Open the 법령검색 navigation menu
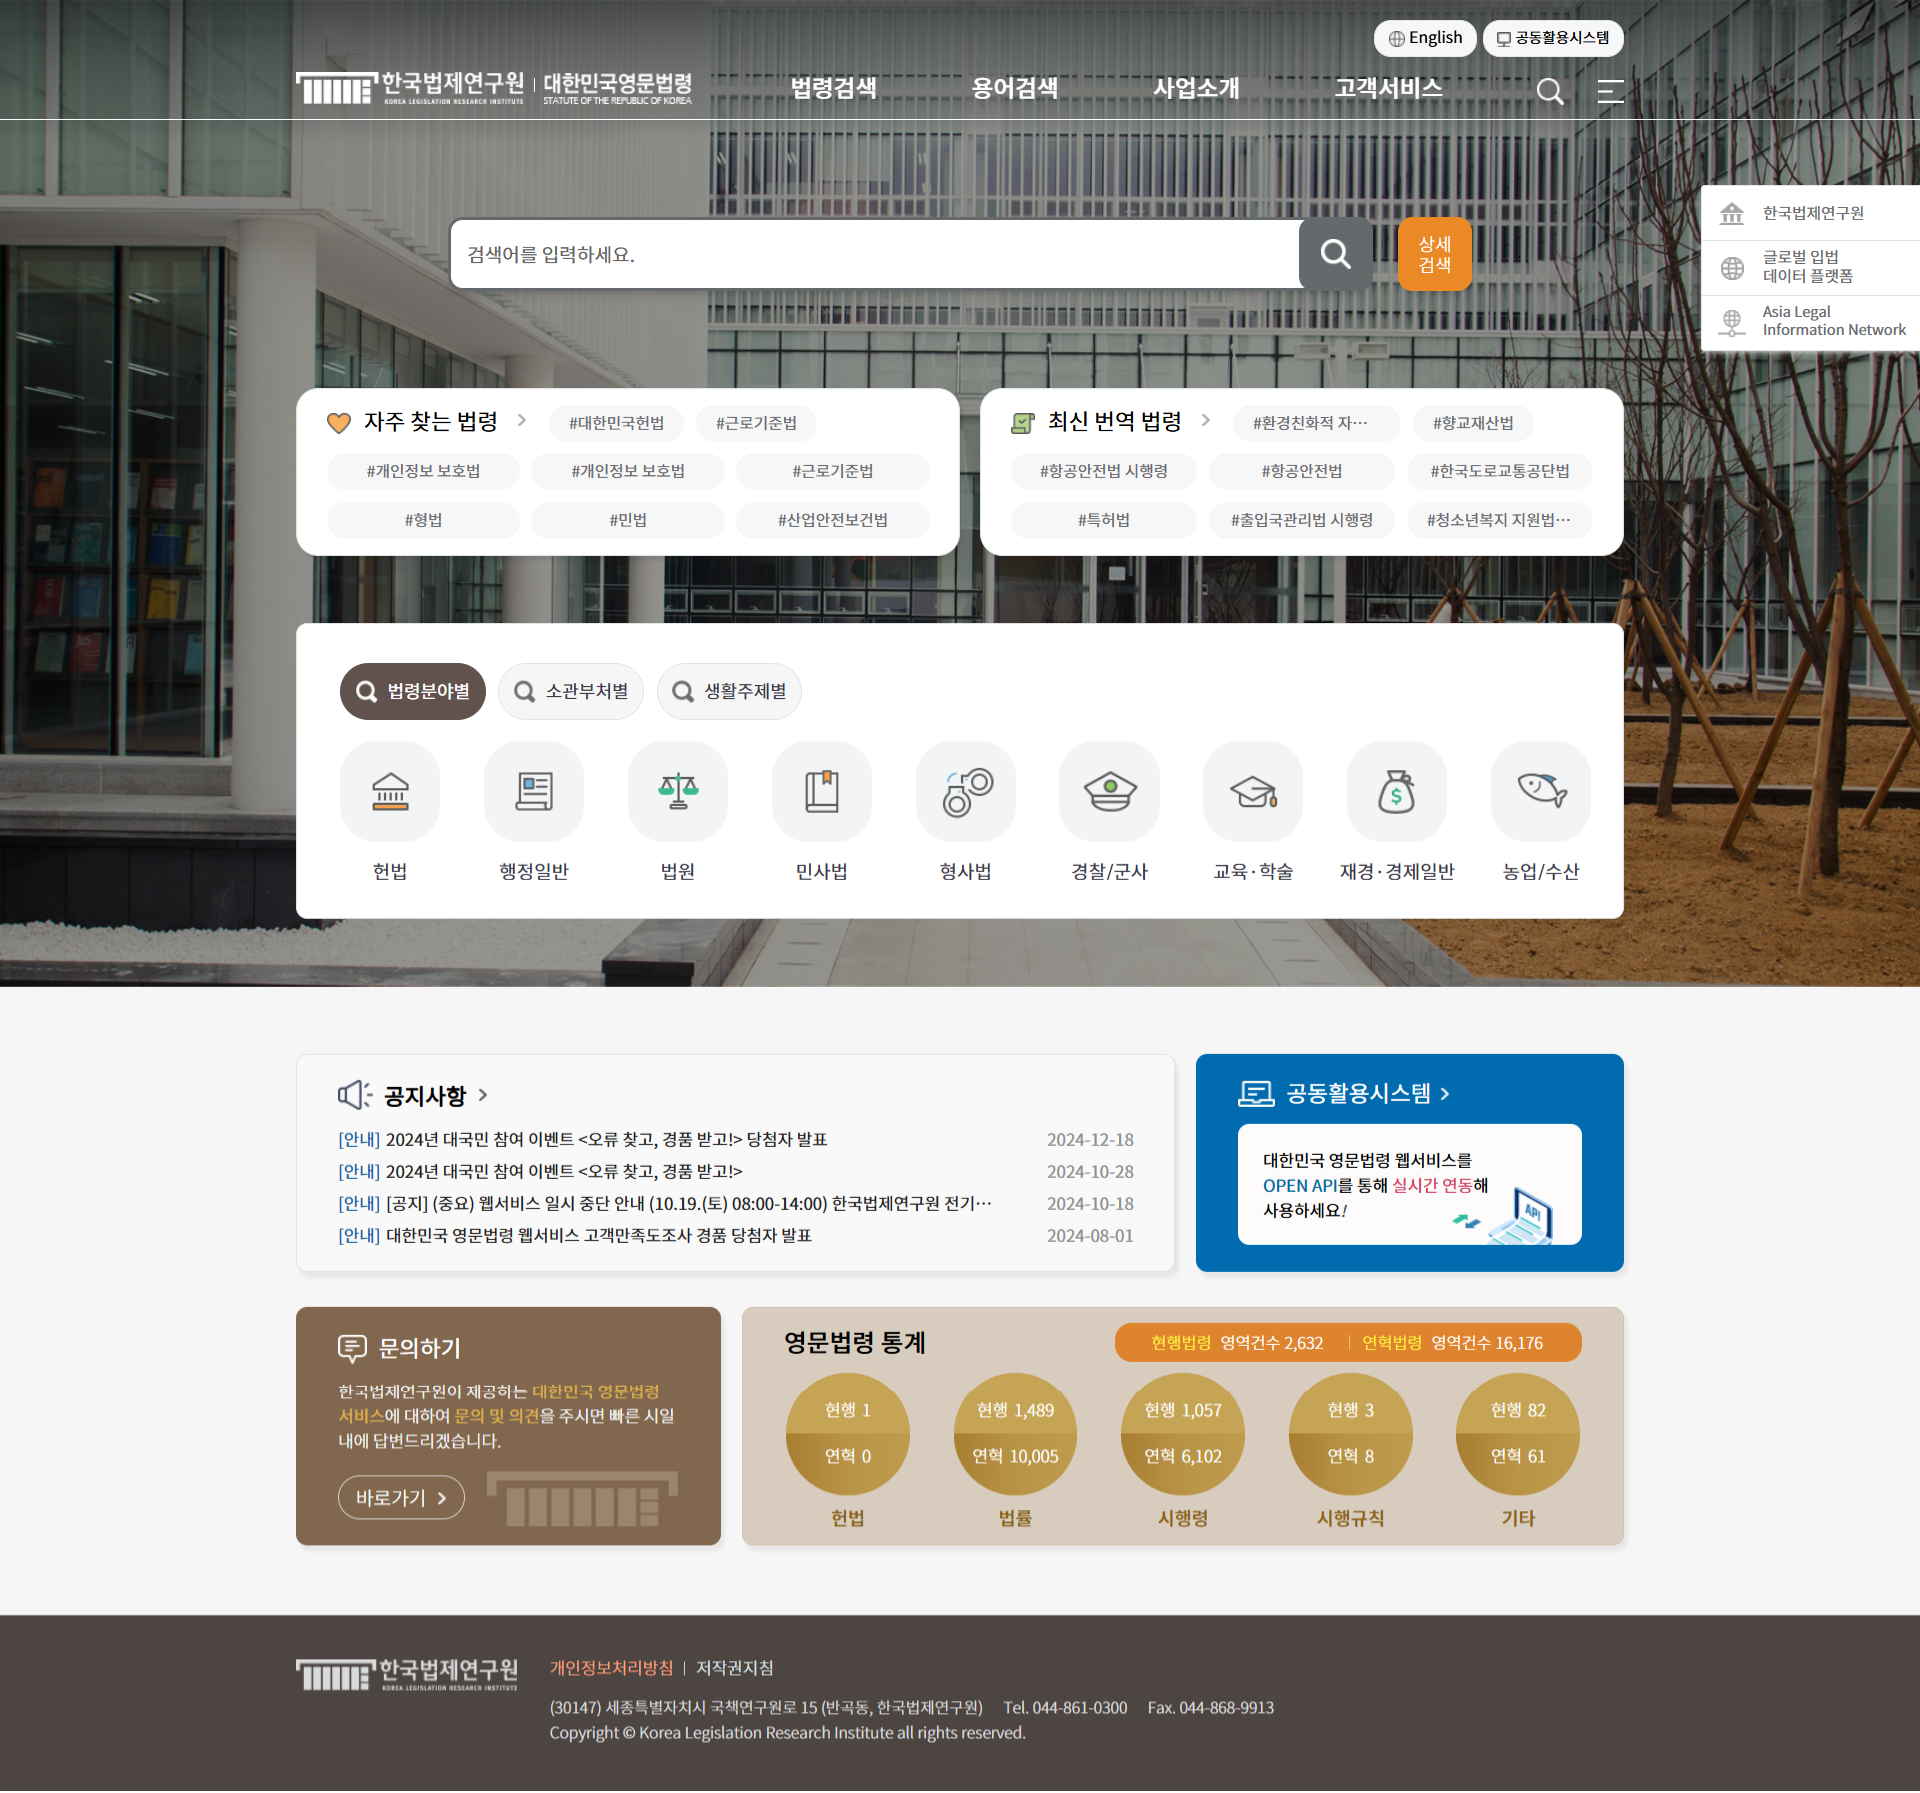 pyautogui.click(x=833, y=88)
